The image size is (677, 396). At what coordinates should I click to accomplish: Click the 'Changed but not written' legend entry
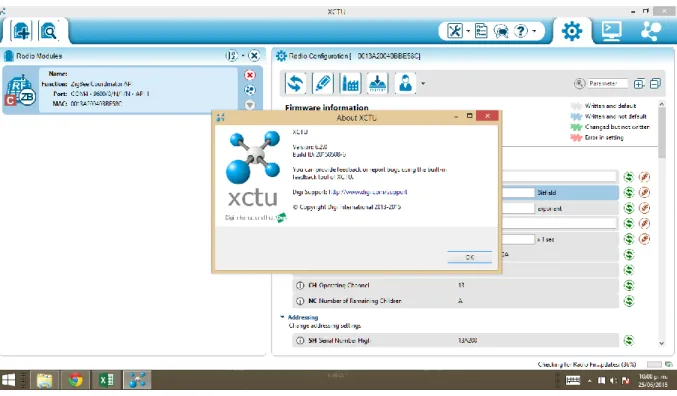[x=617, y=127]
